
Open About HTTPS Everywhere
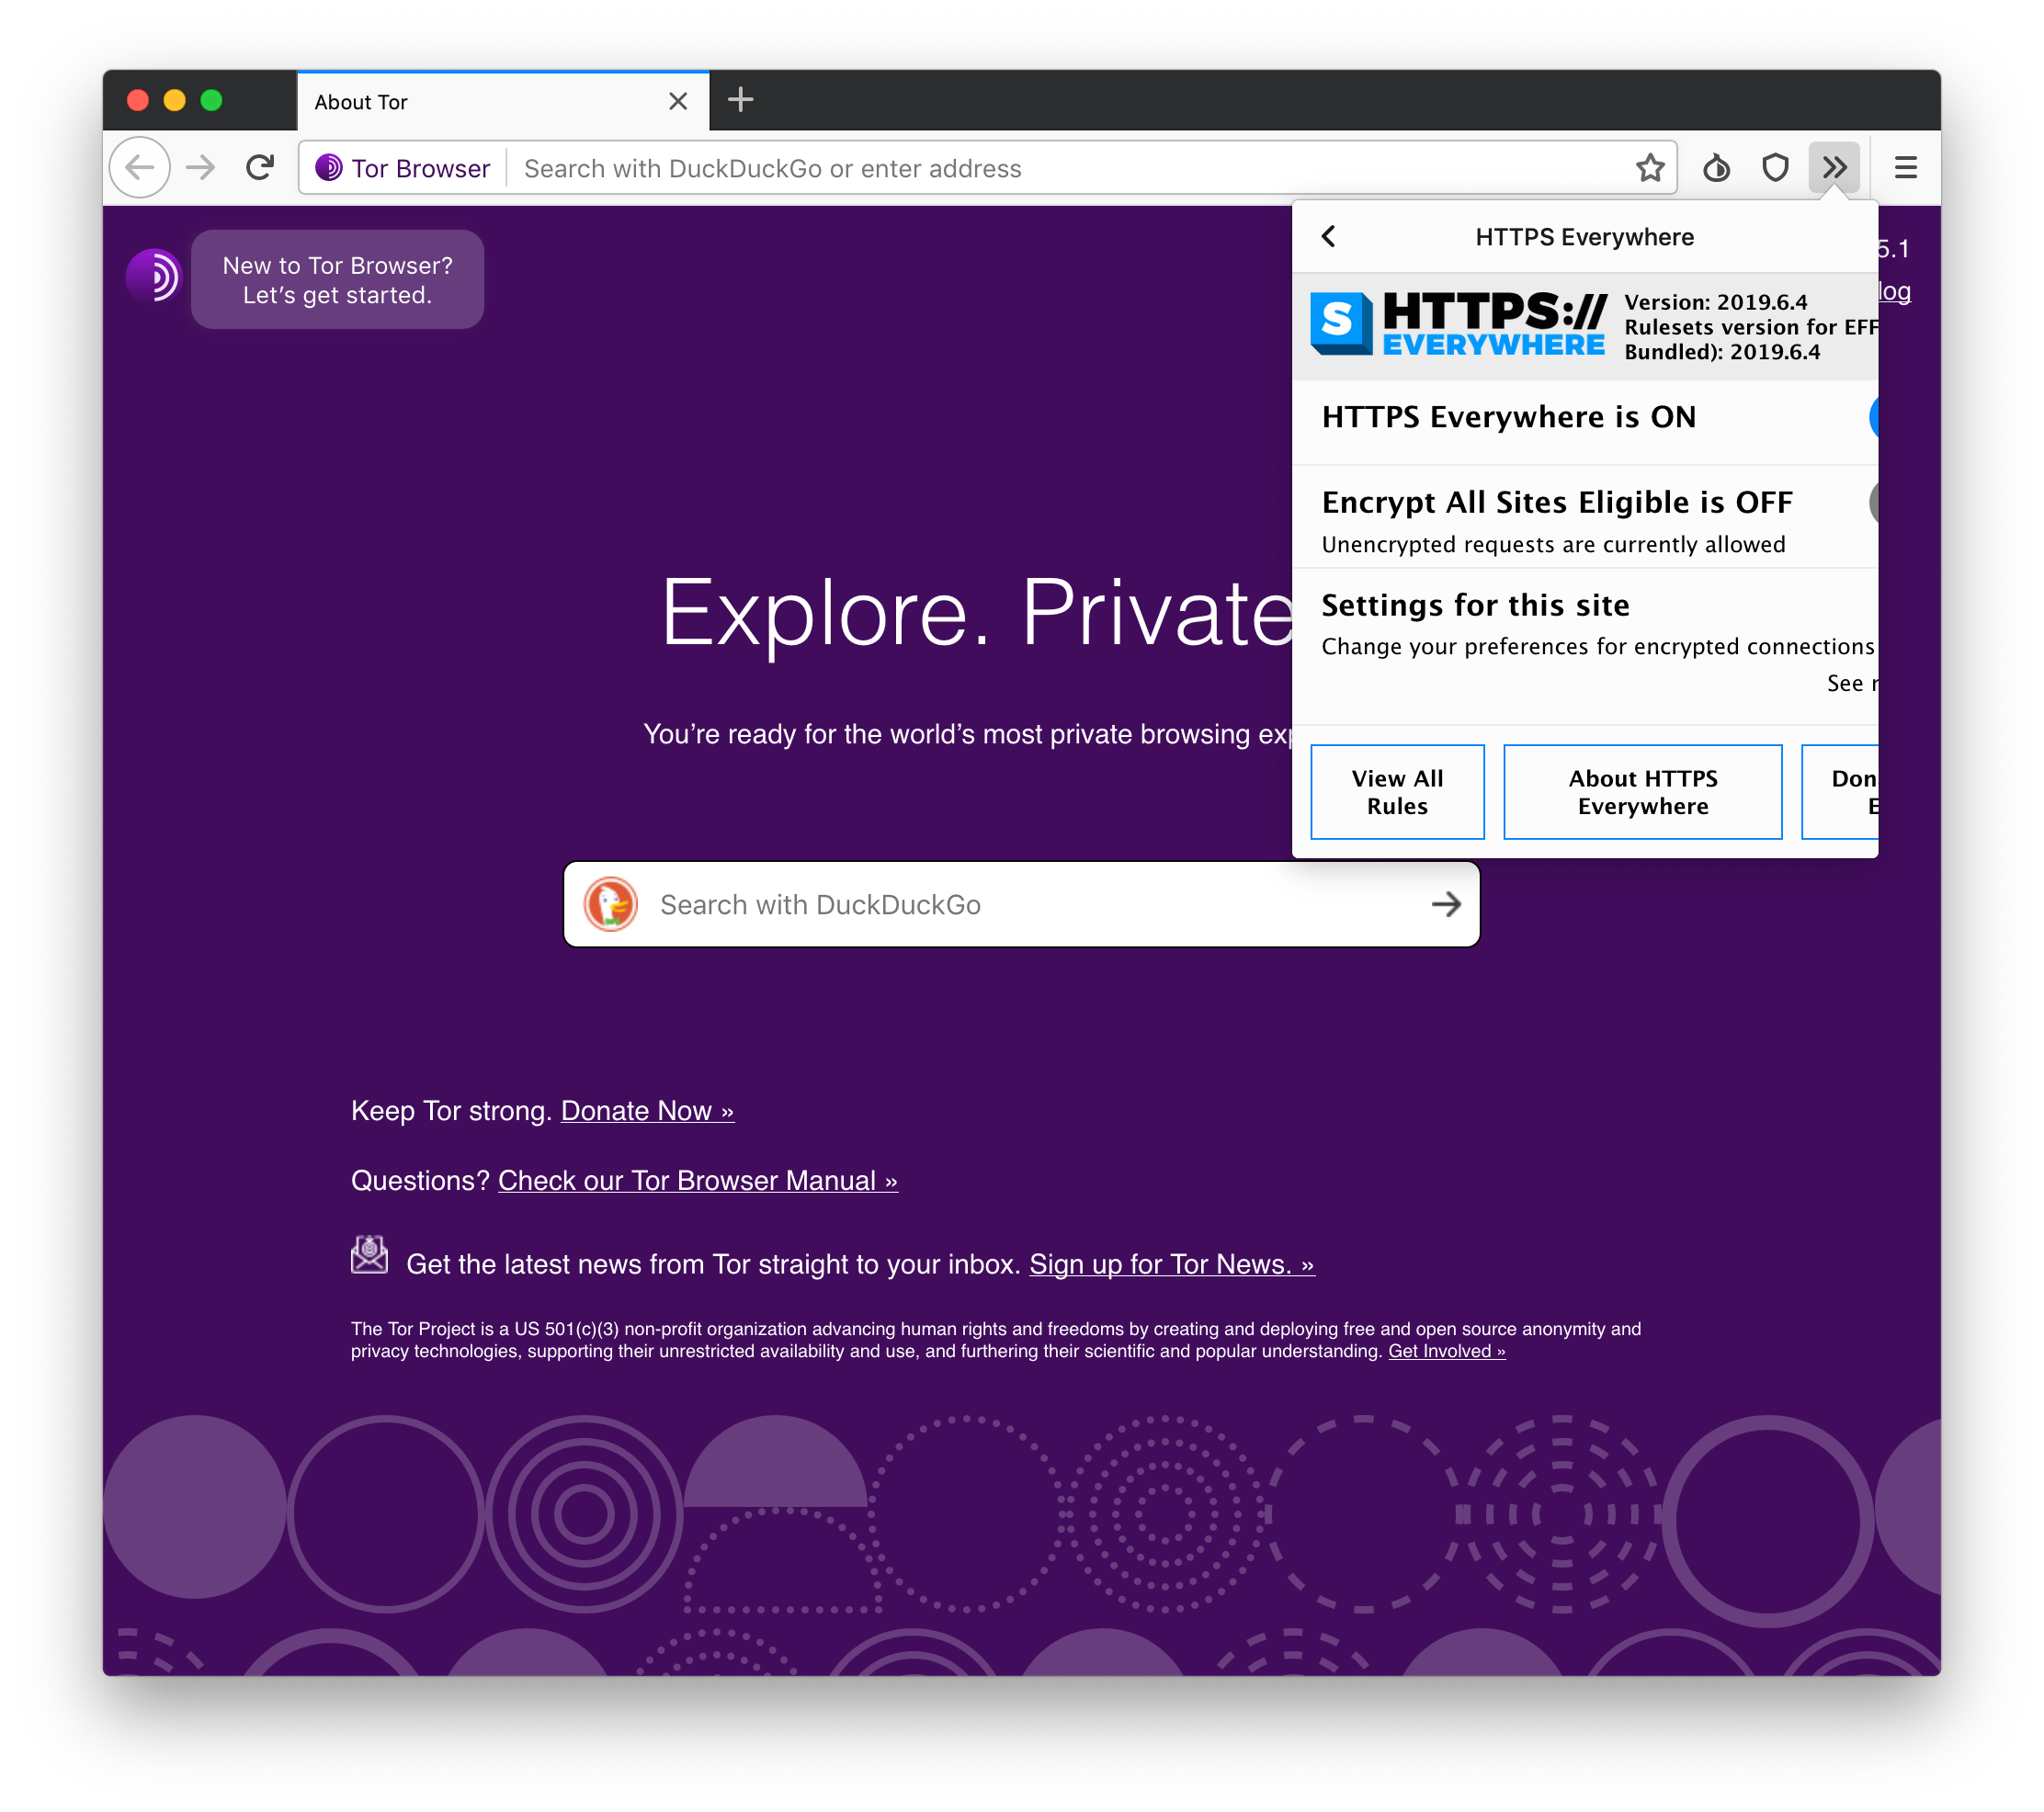[x=1642, y=791]
